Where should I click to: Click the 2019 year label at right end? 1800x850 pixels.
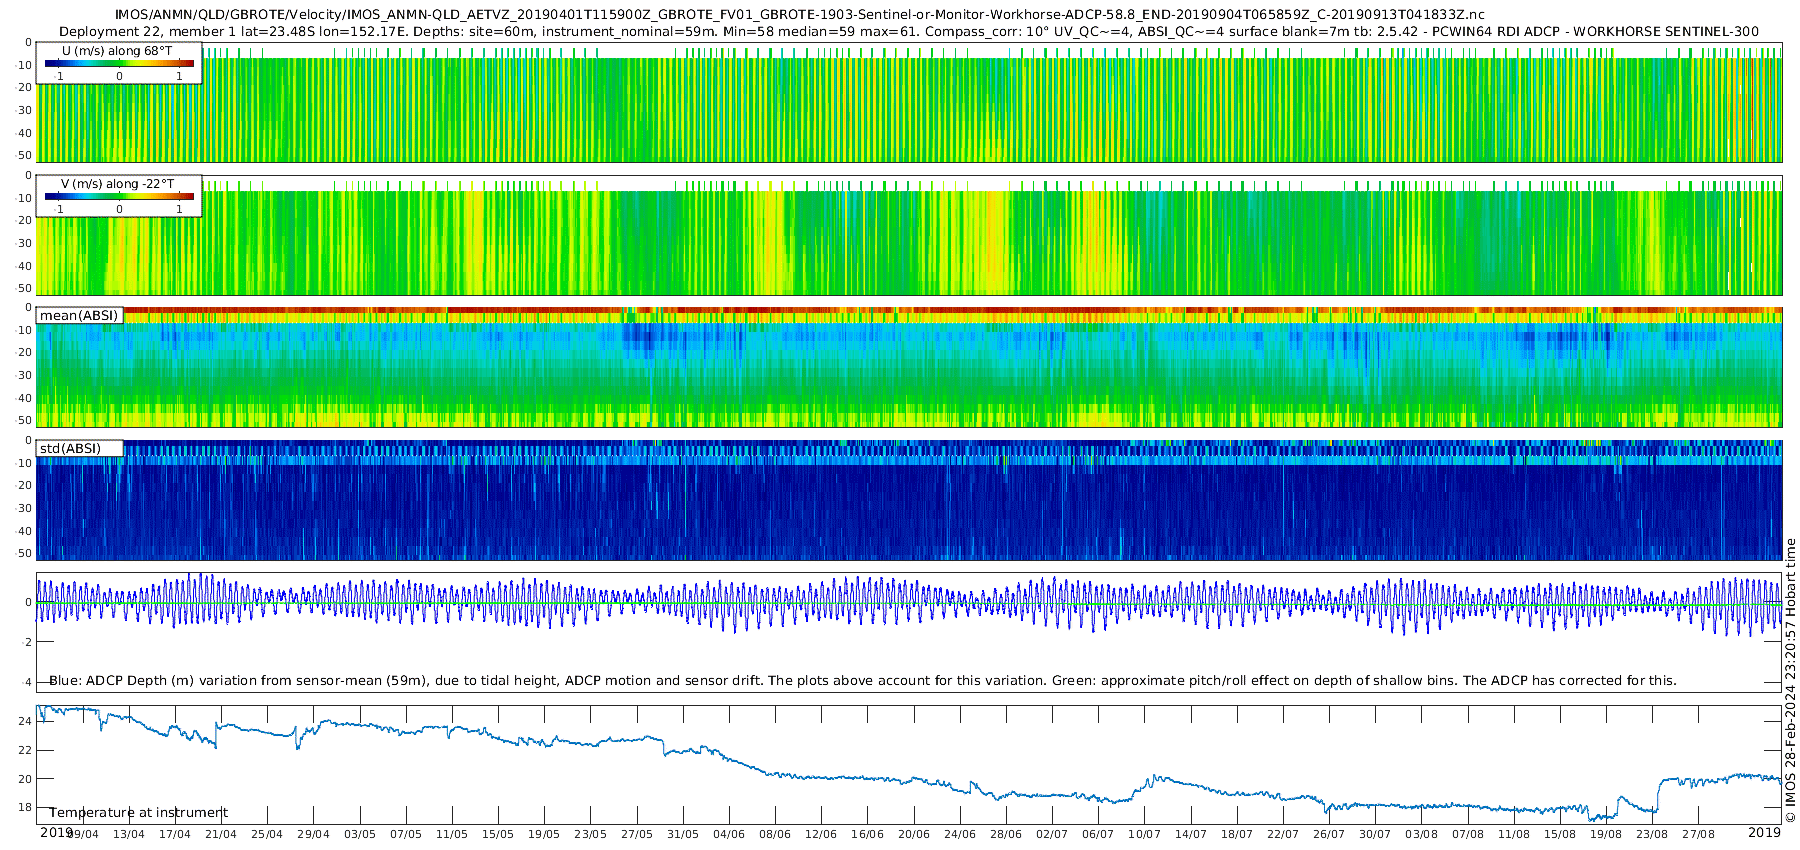click(x=1764, y=832)
